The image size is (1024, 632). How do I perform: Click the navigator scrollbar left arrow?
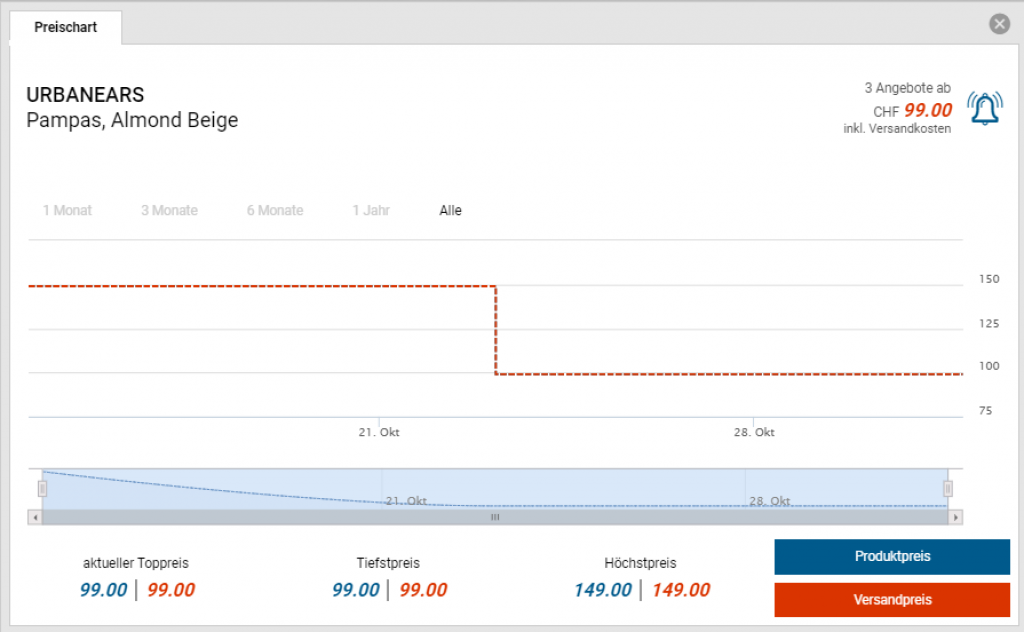(x=35, y=518)
